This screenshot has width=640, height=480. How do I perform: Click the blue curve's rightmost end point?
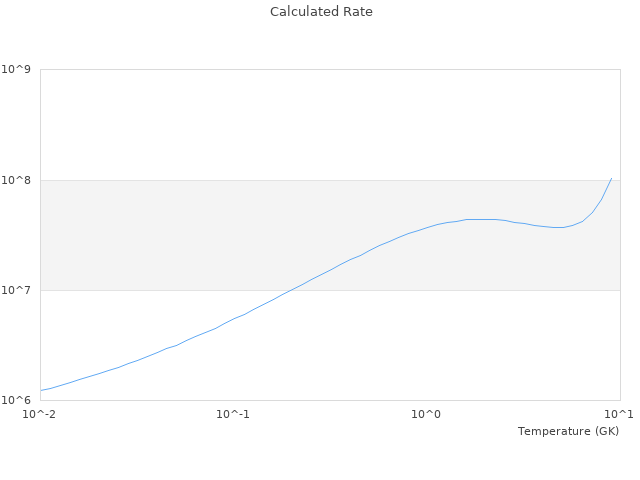tap(611, 178)
